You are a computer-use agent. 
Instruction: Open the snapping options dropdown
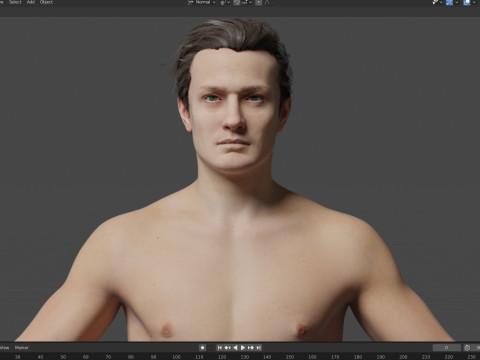click(x=247, y=2)
